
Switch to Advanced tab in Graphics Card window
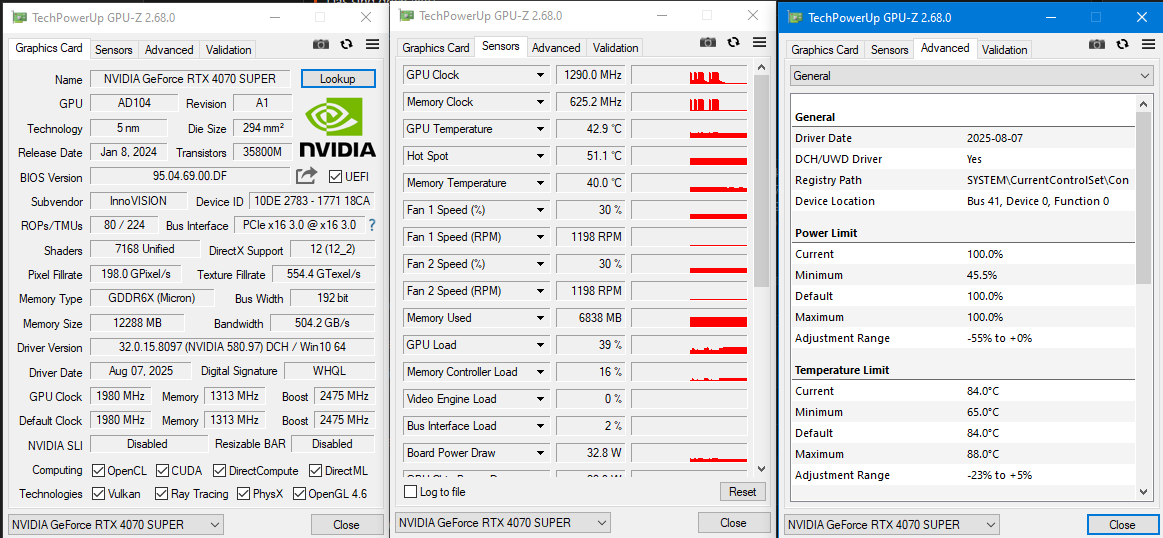pos(168,50)
